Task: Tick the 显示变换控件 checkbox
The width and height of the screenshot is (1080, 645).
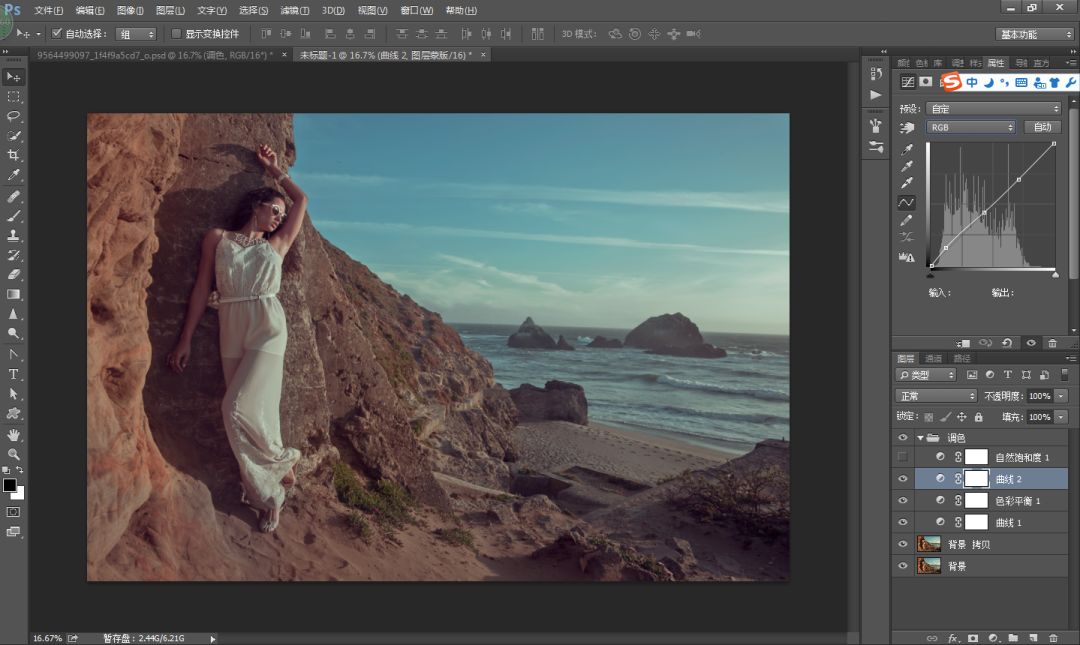Action: (x=177, y=34)
